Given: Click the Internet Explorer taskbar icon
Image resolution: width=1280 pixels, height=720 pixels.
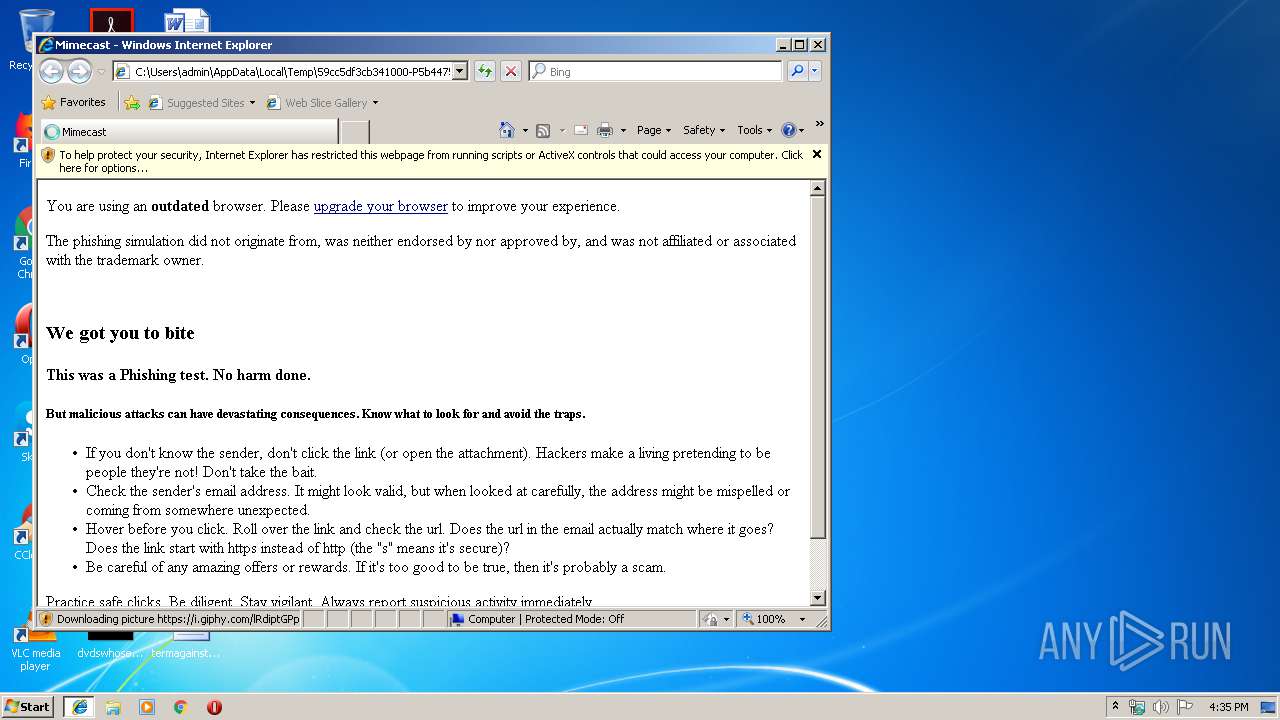Looking at the screenshot, I should click(79, 706).
